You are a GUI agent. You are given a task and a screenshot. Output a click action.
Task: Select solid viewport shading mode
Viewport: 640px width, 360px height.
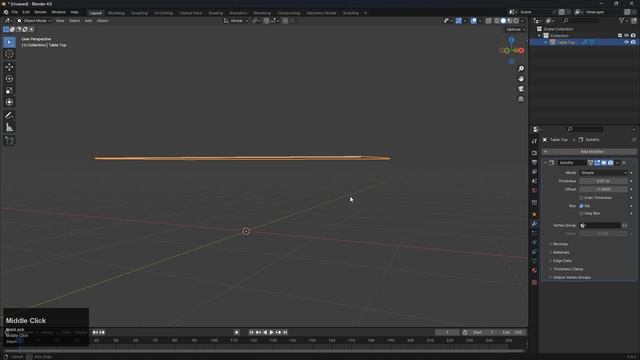click(503, 21)
